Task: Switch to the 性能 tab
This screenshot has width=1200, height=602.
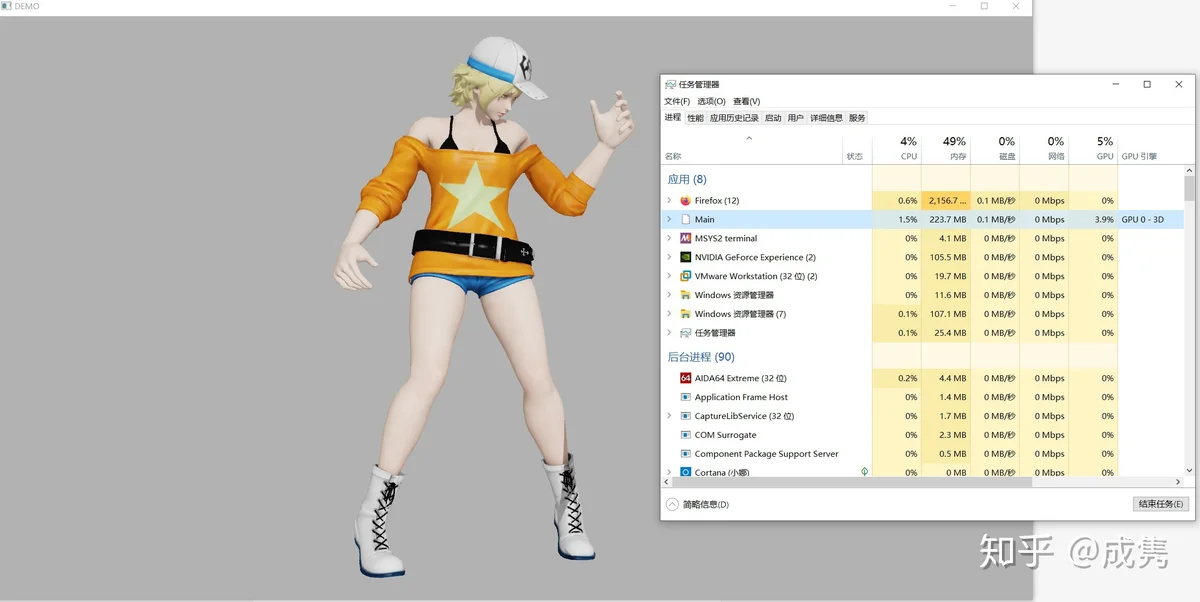Action: coord(696,118)
